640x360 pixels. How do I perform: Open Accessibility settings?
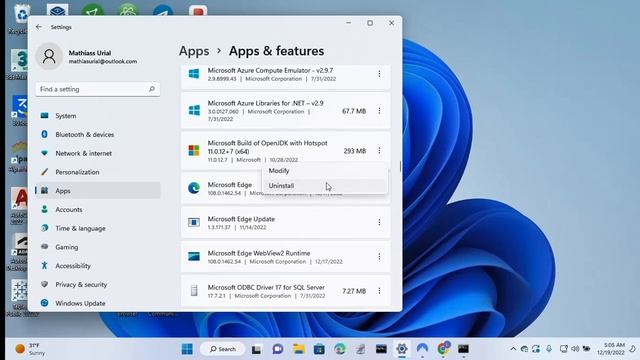pos(98,266)
